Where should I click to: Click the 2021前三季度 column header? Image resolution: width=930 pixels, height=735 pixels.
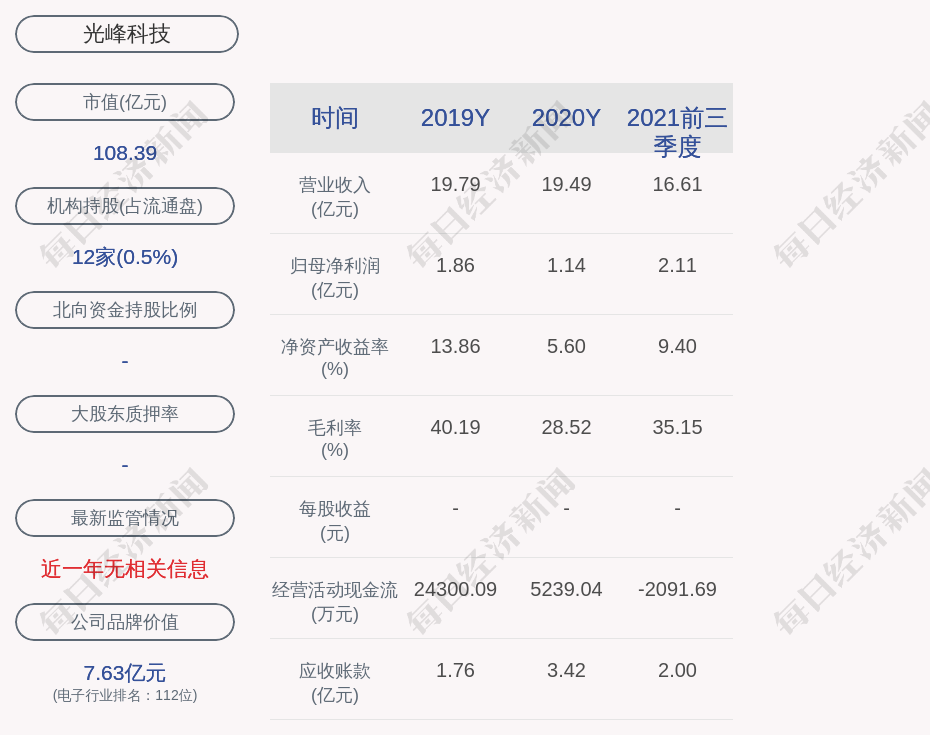pos(677,132)
